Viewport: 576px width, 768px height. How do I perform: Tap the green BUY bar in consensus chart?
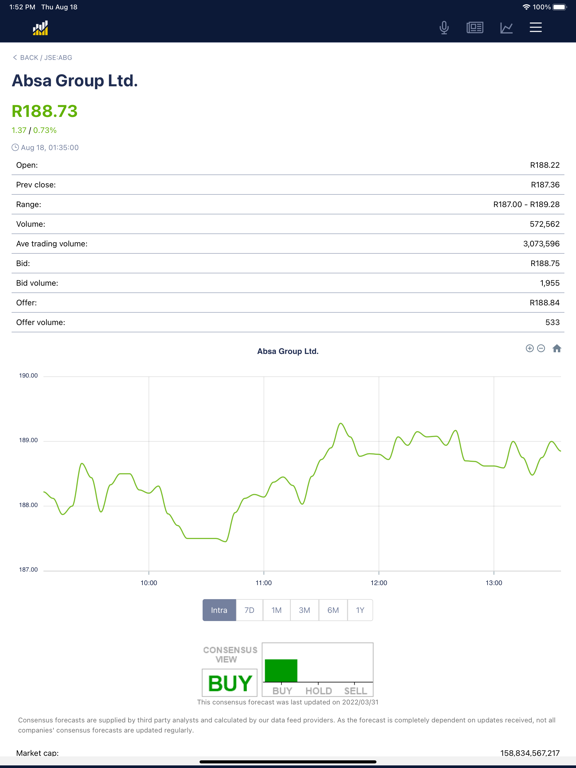[281, 671]
